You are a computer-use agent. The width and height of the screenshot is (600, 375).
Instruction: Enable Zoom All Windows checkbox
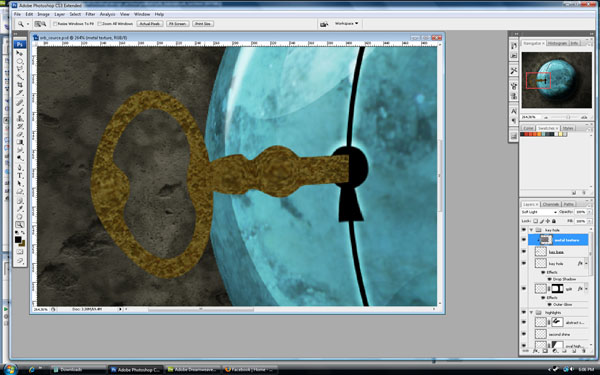(99, 24)
